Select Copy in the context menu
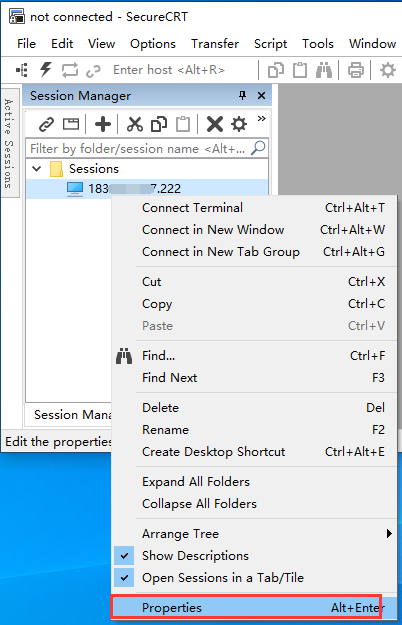The height and width of the screenshot is (625, 402). coord(254,304)
